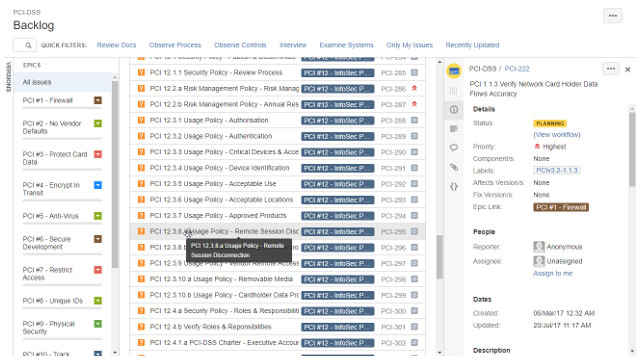Open PCI #9 - Physical Security epic dropdown

pyautogui.click(x=98, y=324)
